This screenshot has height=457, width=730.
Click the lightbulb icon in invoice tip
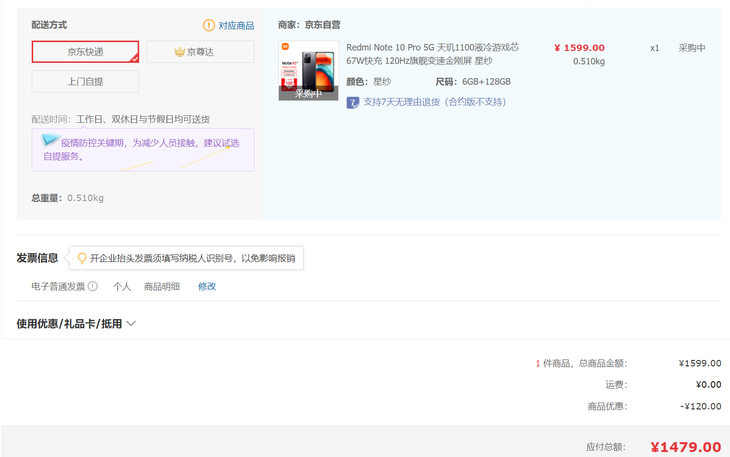(82, 258)
